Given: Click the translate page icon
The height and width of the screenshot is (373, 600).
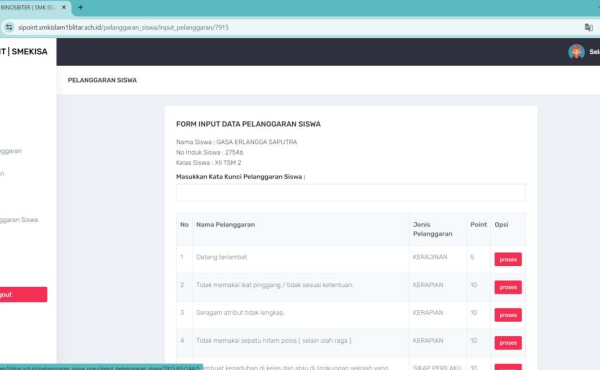Looking at the screenshot, I should tap(589, 27).
